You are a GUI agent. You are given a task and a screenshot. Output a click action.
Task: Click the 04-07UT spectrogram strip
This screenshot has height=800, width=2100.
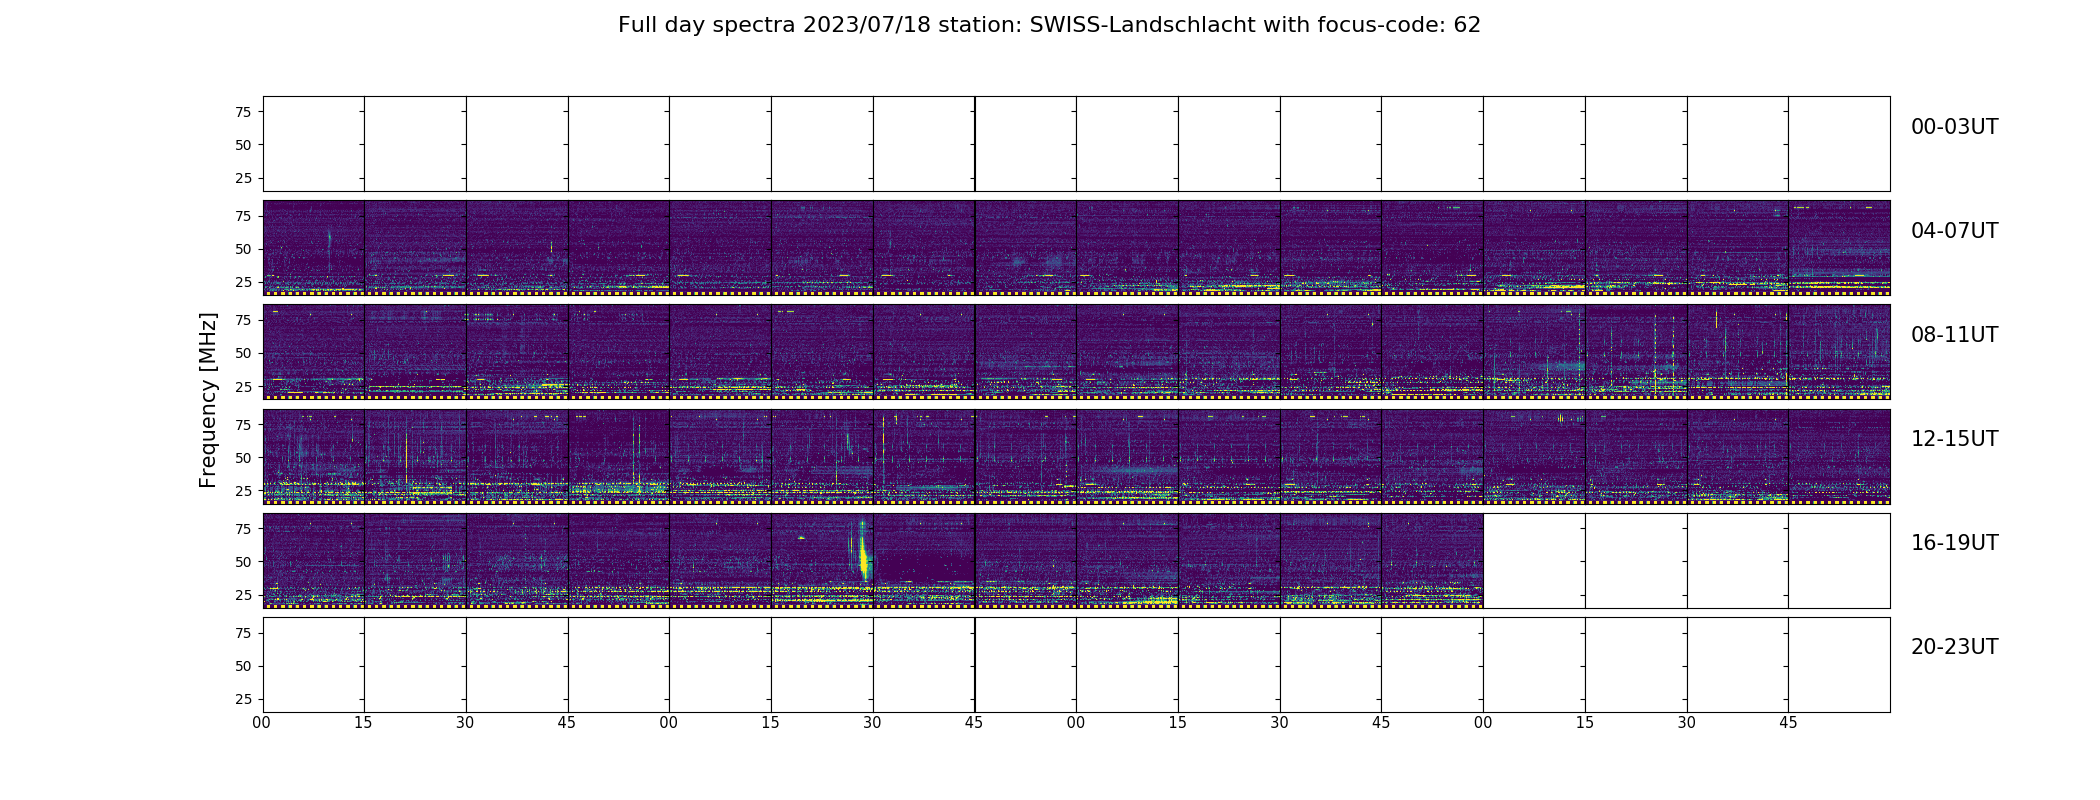1076,248
